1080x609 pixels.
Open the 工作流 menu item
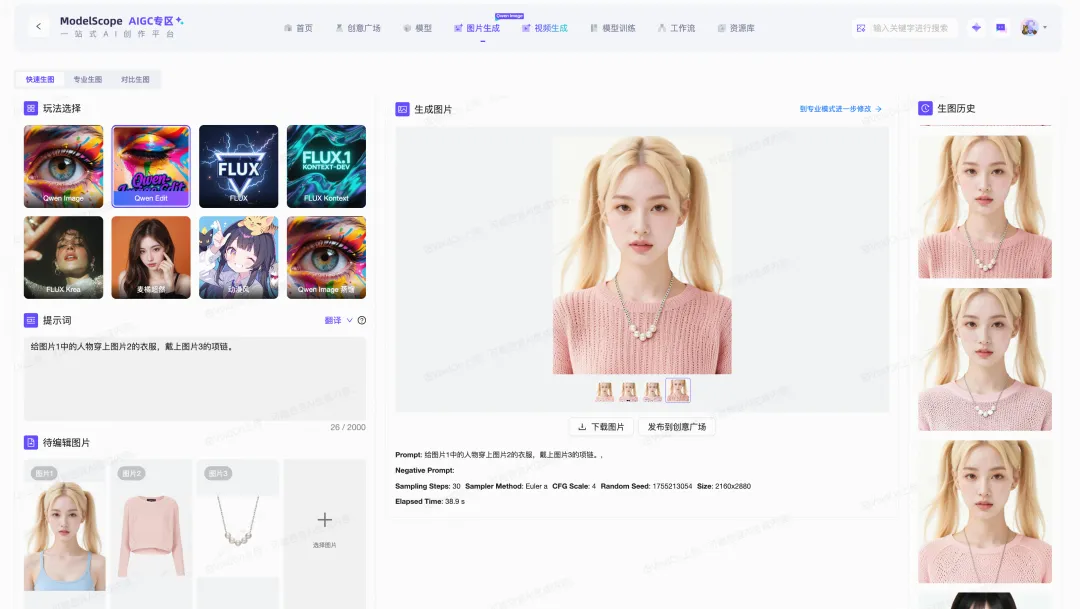(676, 28)
